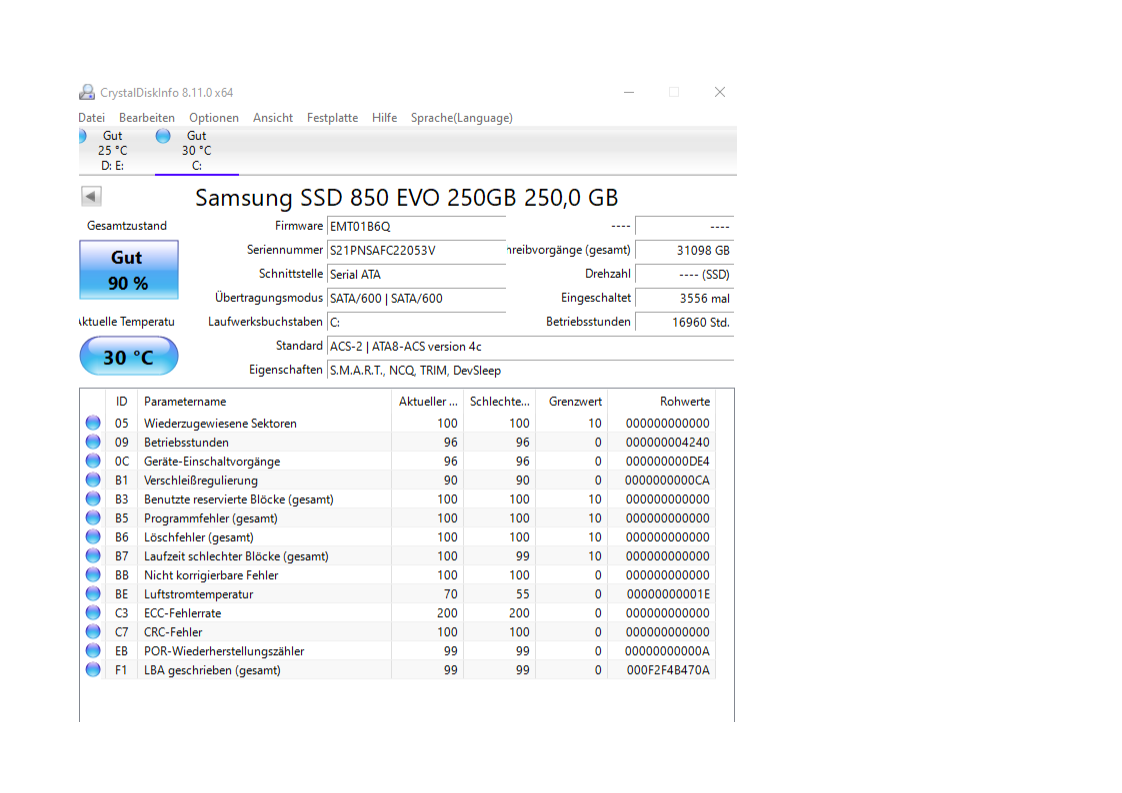Click the Eigenschaften field S.M.A.R.T., NCQ
The width and height of the screenshot is (1122, 793).
[530, 370]
